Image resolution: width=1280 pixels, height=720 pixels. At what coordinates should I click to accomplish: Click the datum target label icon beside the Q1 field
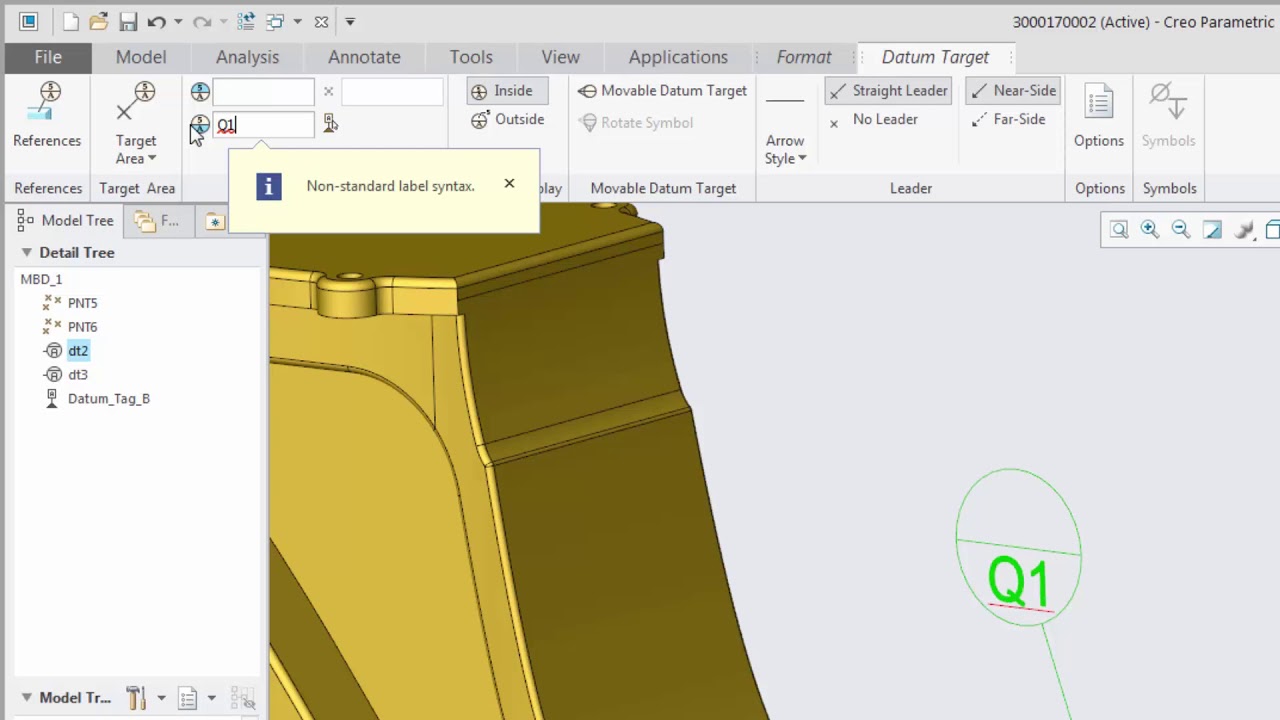(x=200, y=125)
